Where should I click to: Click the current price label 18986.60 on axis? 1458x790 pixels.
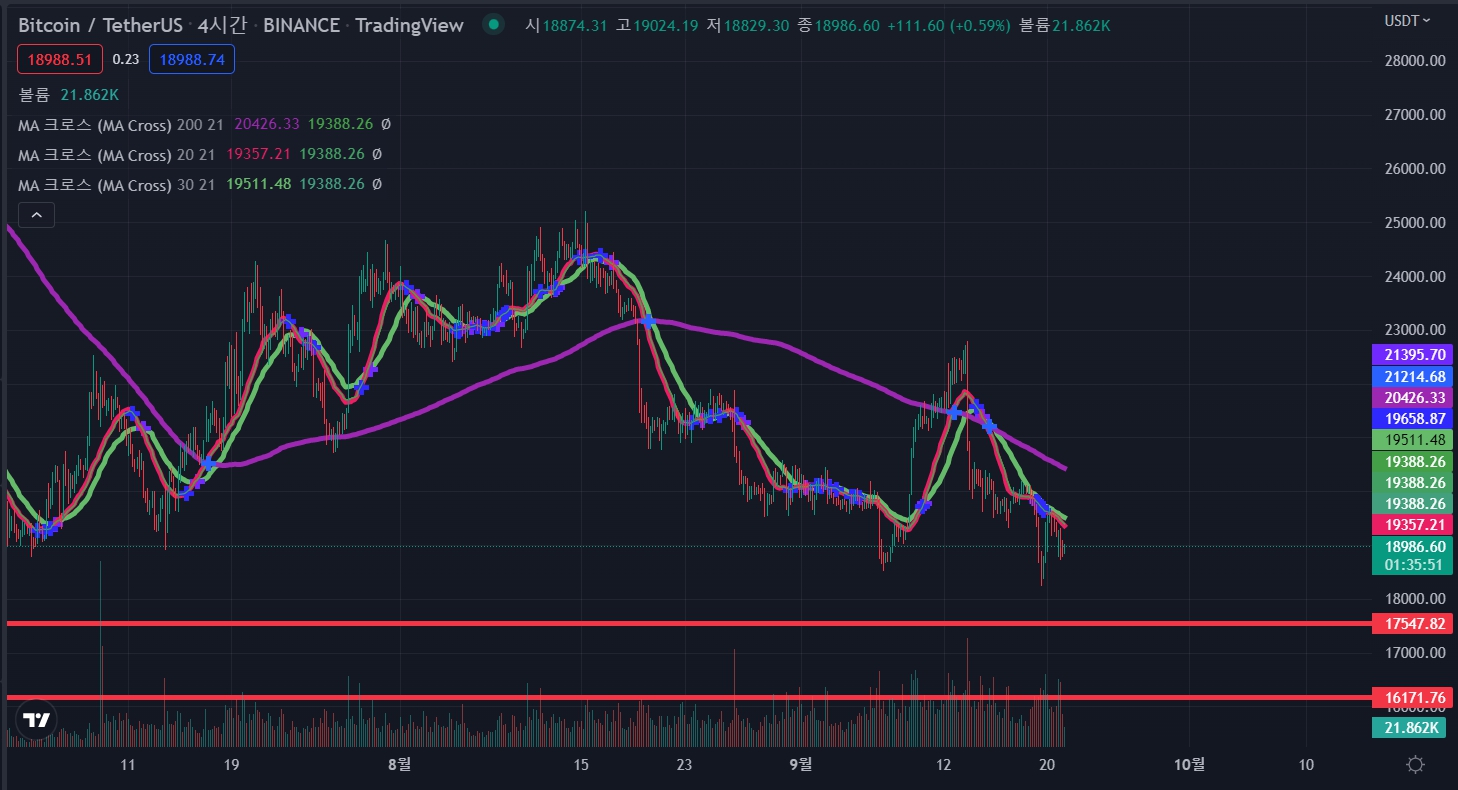1412,547
